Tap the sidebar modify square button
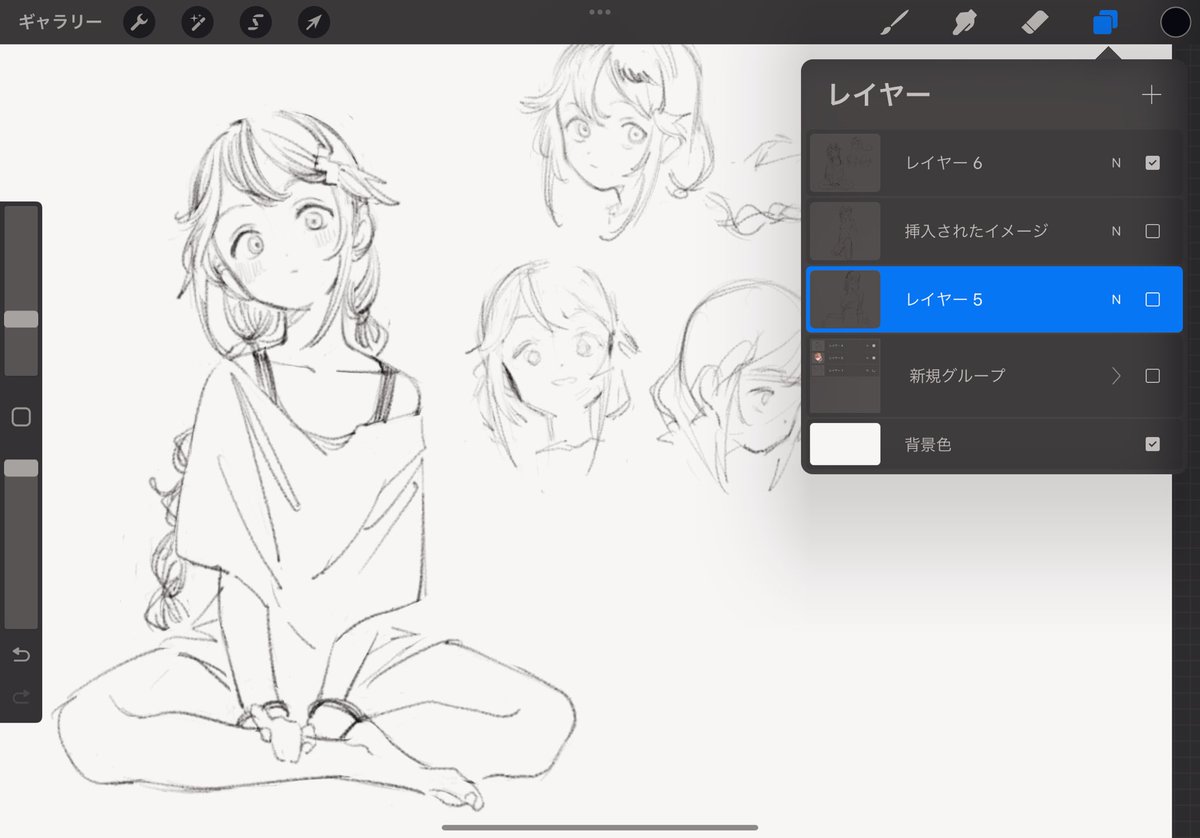This screenshot has height=838, width=1200. (x=21, y=417)
